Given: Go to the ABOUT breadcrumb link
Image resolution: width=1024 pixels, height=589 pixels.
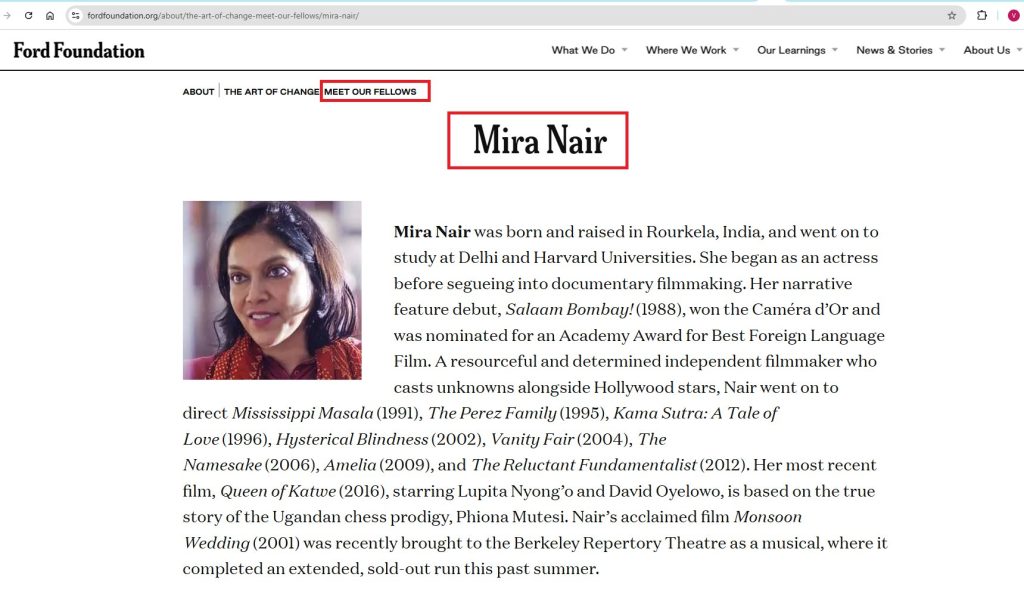Looking at the screenshot, I should (198, 92).
